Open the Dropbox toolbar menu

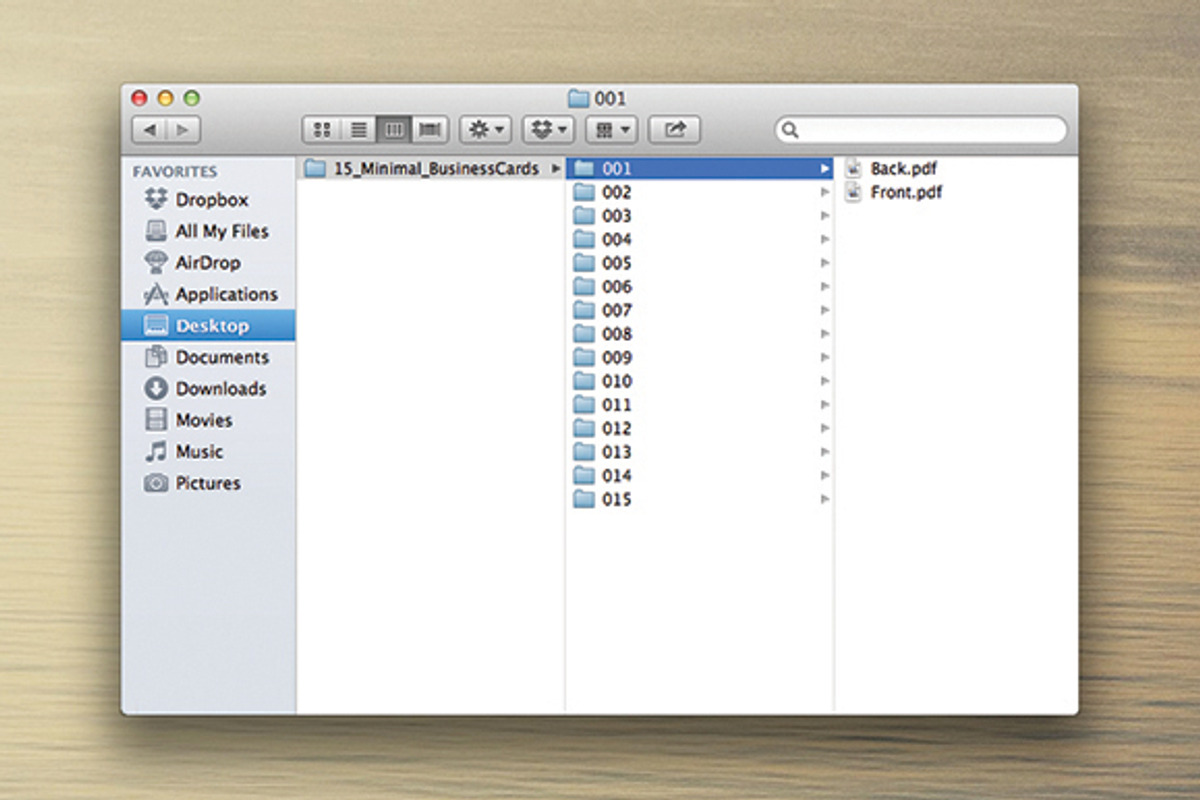(x=548, y=130)
